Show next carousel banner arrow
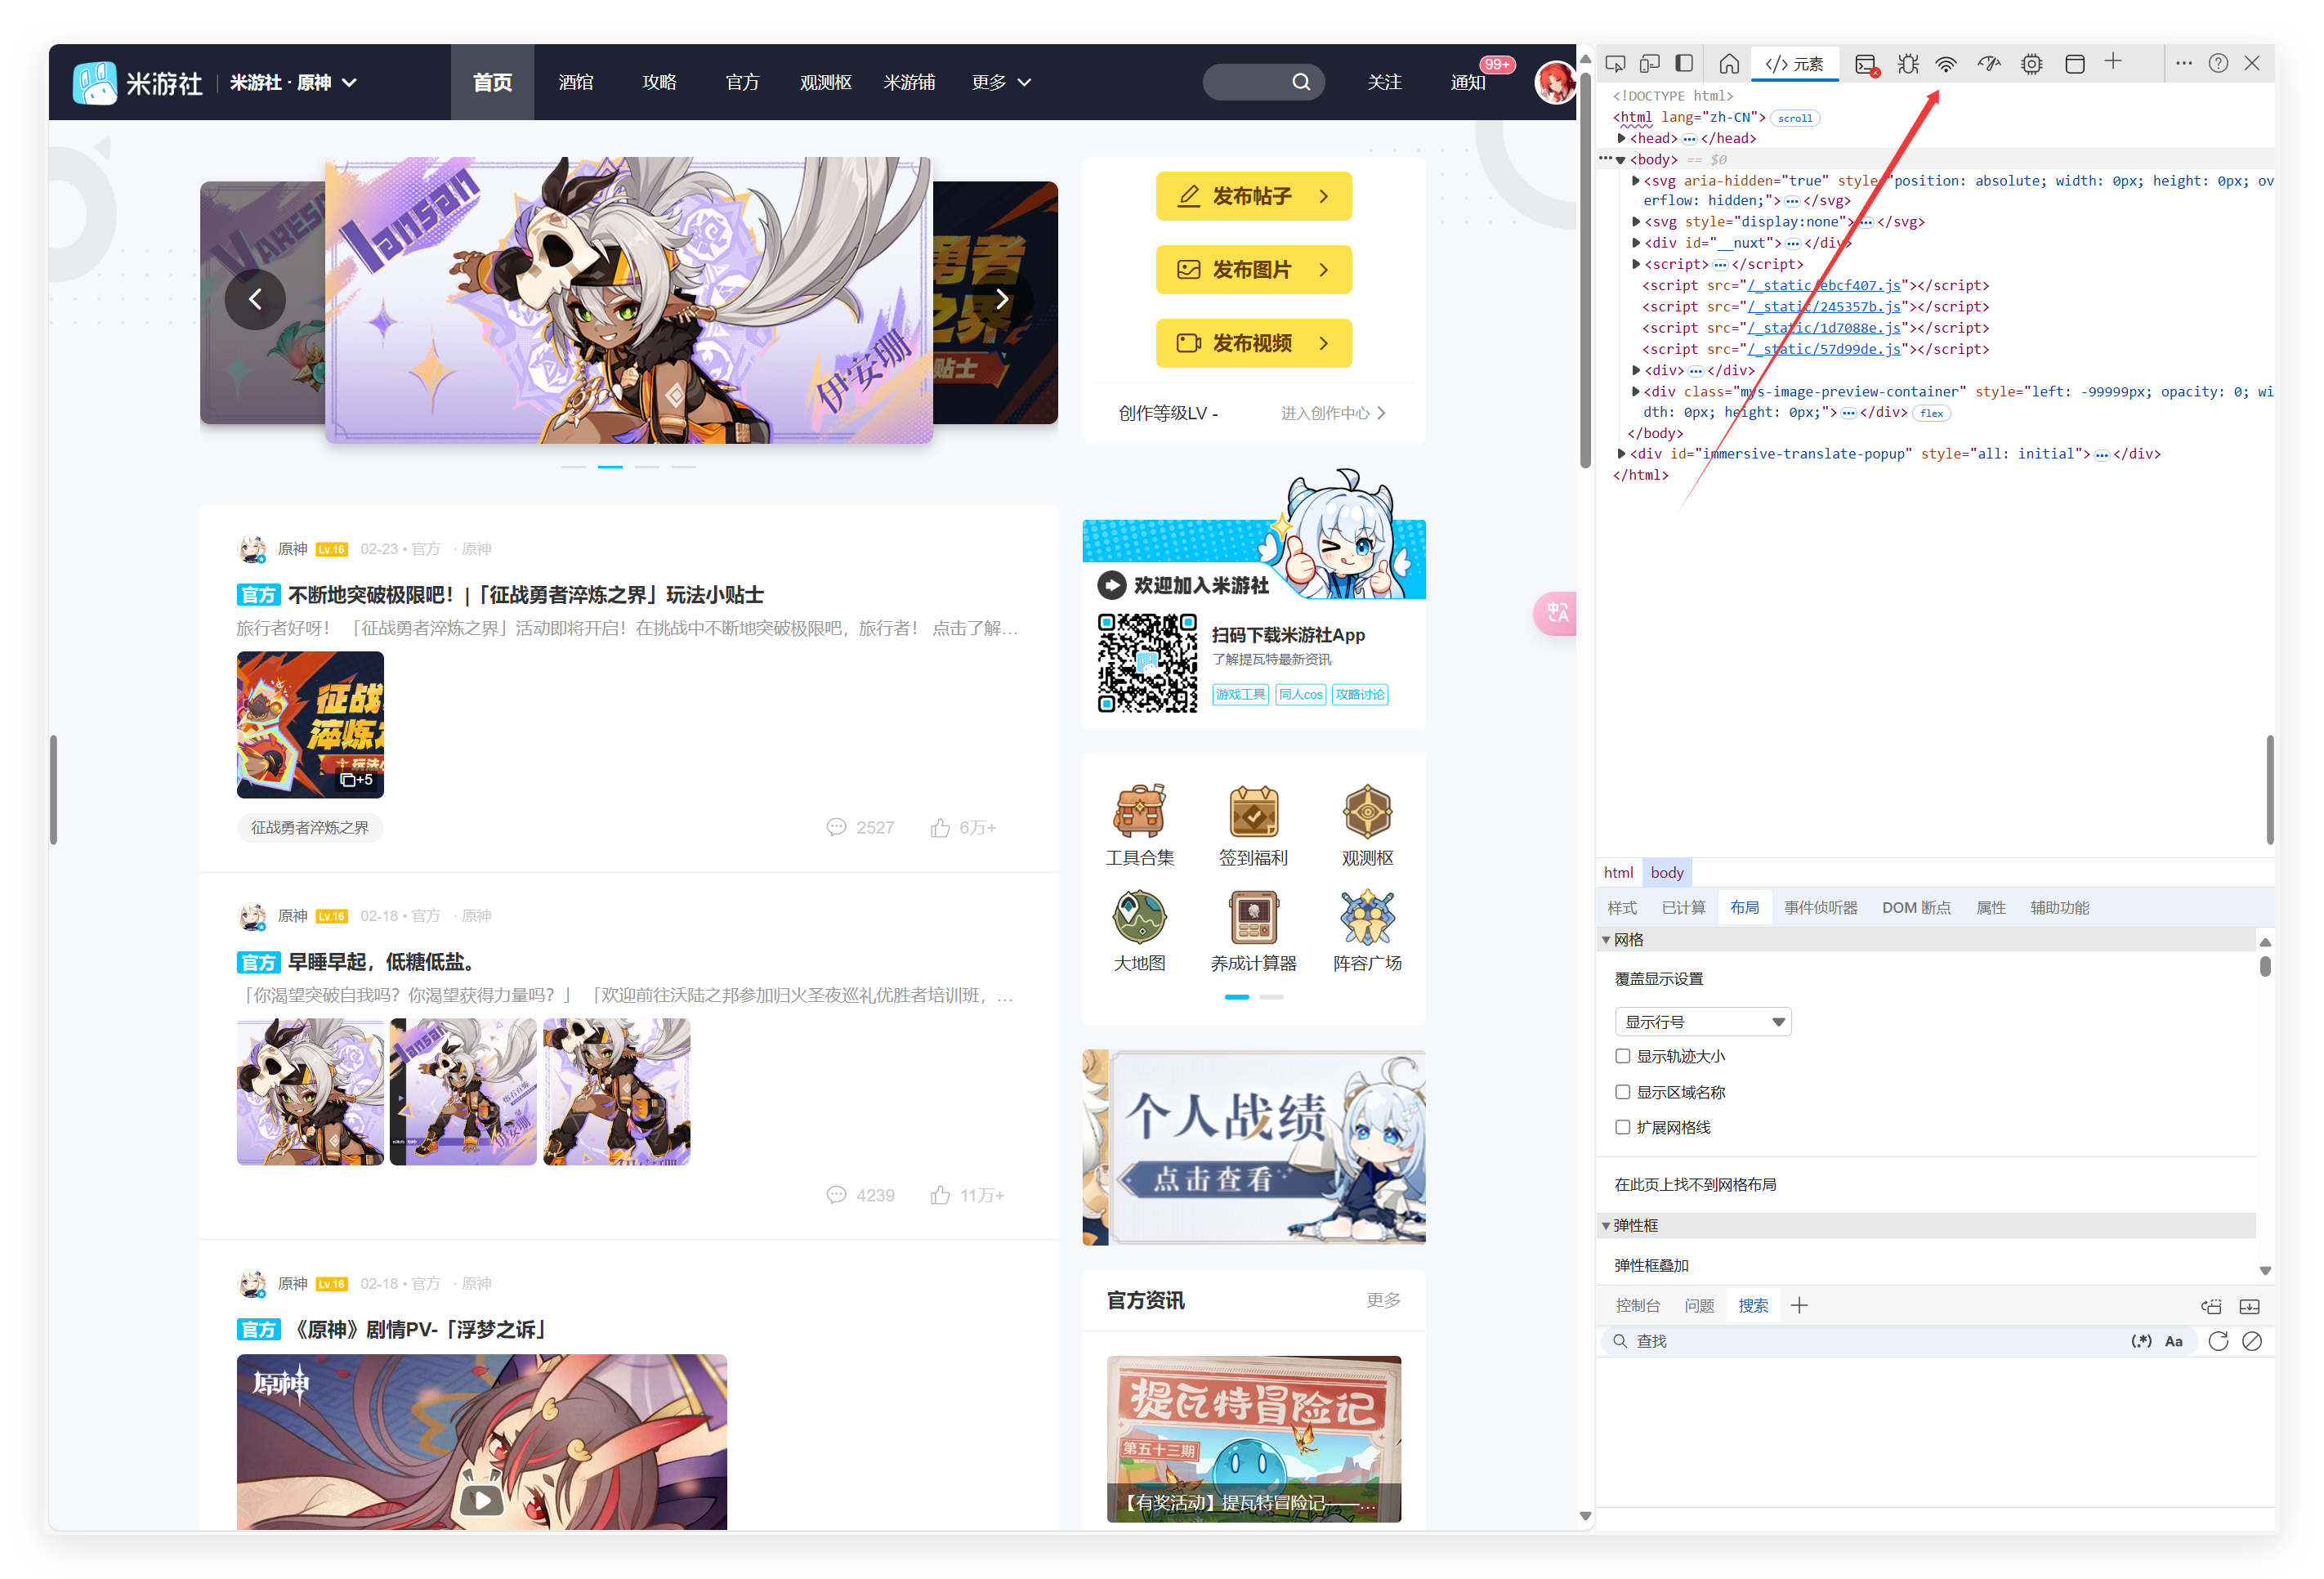This screenshot has height=1579, width=2324. 1002,299
